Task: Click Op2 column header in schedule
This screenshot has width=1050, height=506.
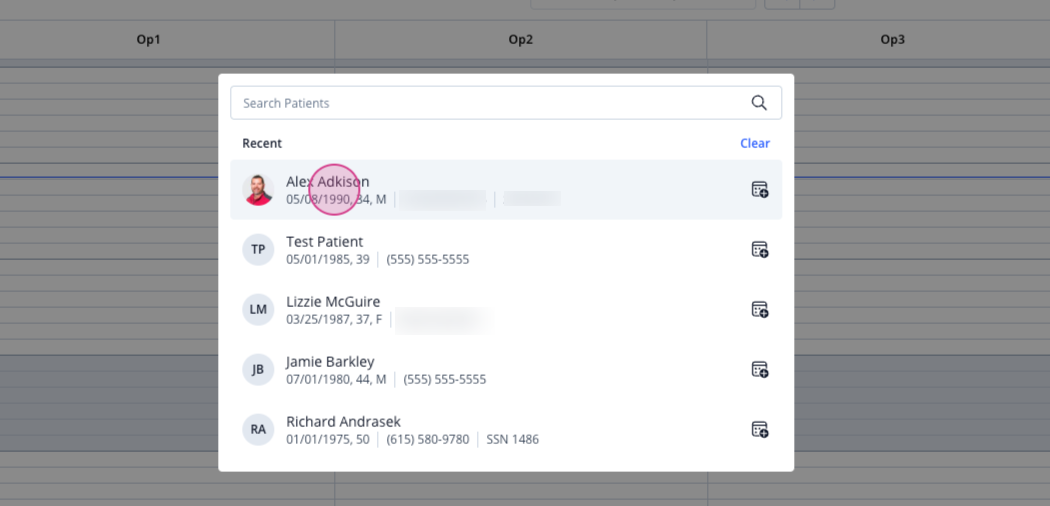Action: pyautogui.click(x=520, y=39)
